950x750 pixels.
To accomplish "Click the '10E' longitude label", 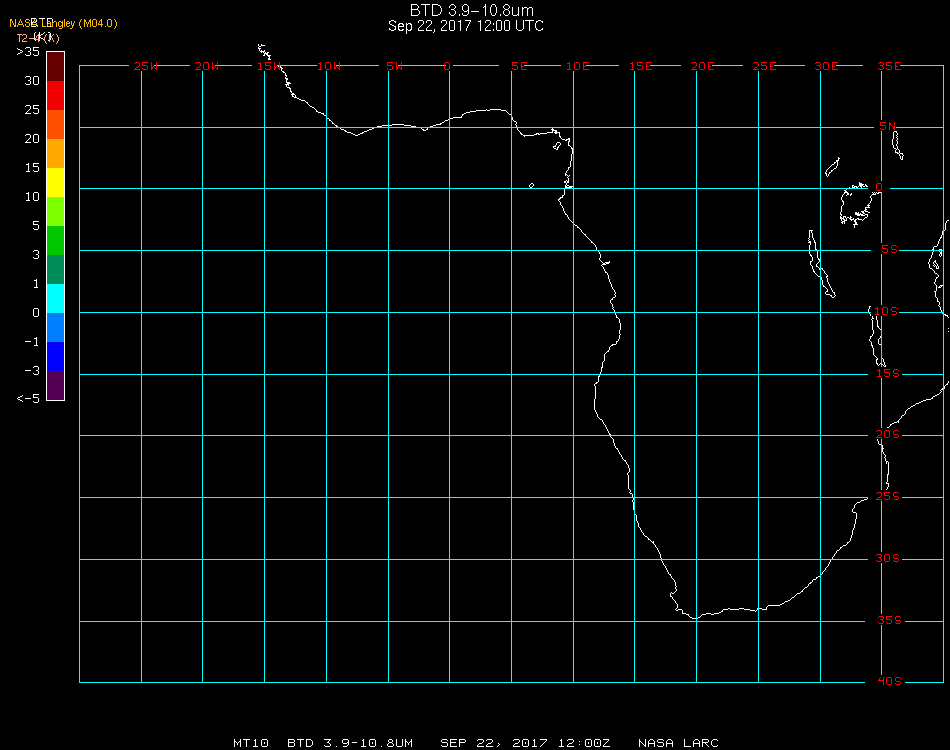I will click(x=577, y=66).
